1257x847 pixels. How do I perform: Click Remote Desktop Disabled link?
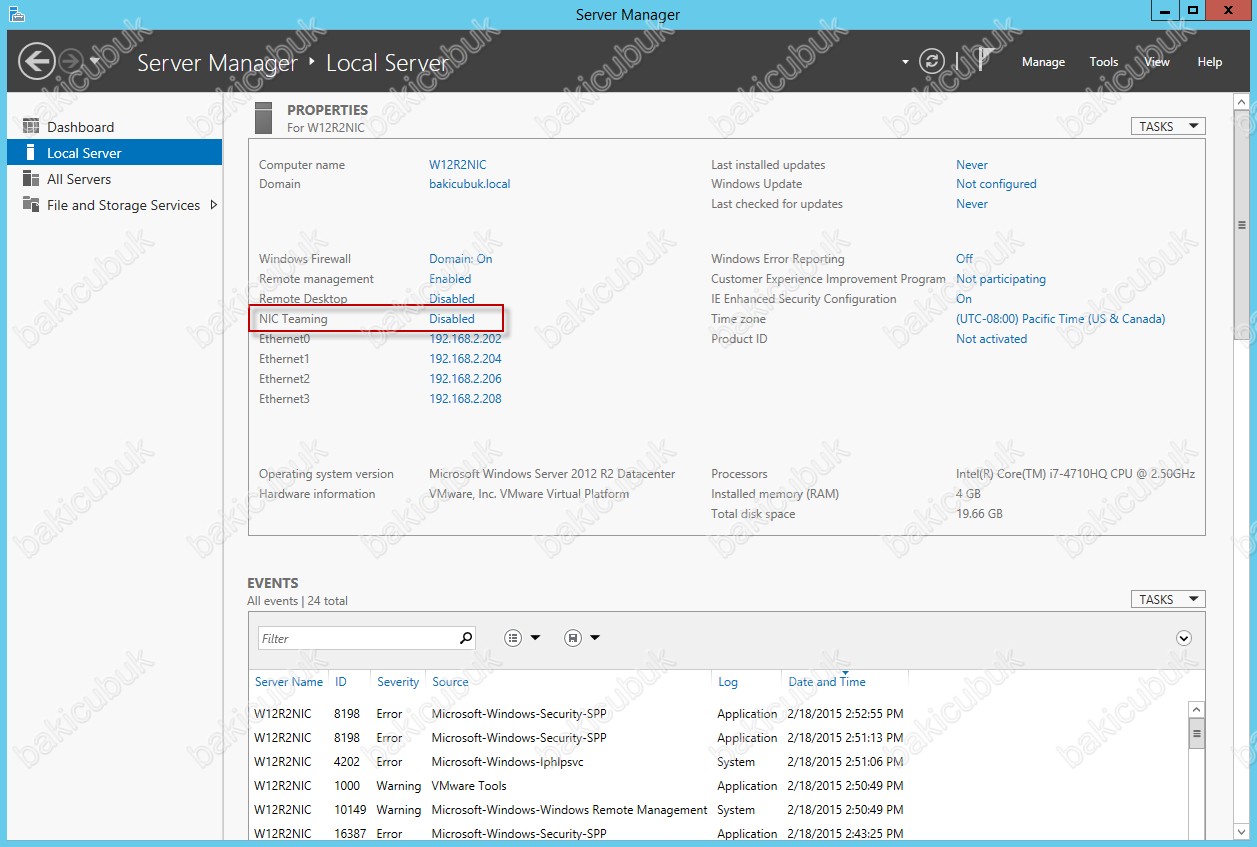point(452,299)
